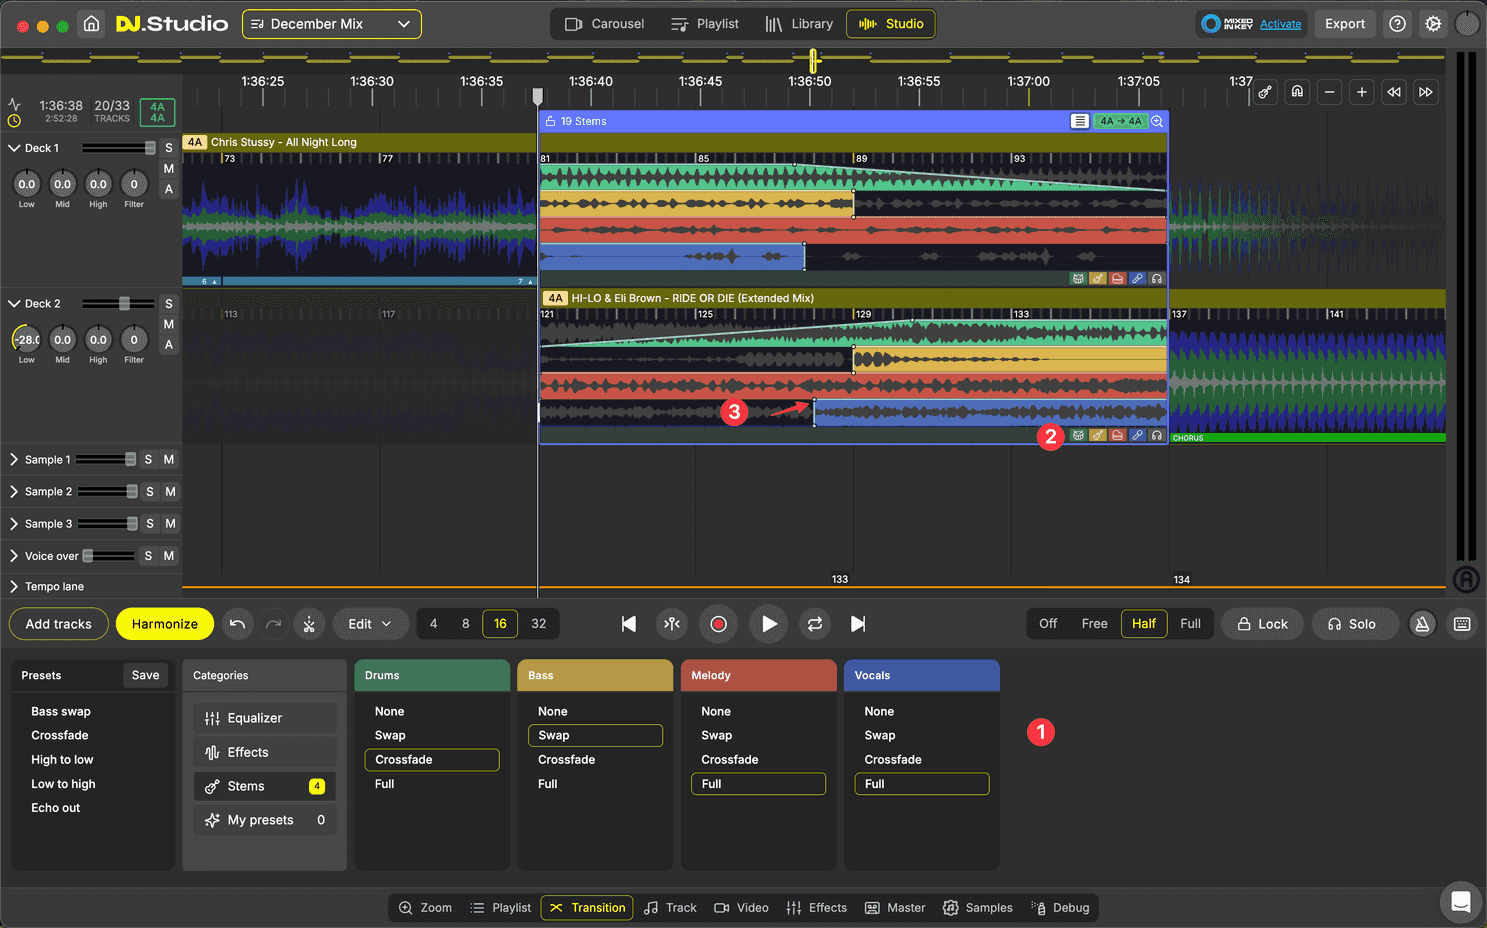Open the Effects tab in bottom bar
The width and height of the screenshot is (1487, 928).
coord(817,908)
